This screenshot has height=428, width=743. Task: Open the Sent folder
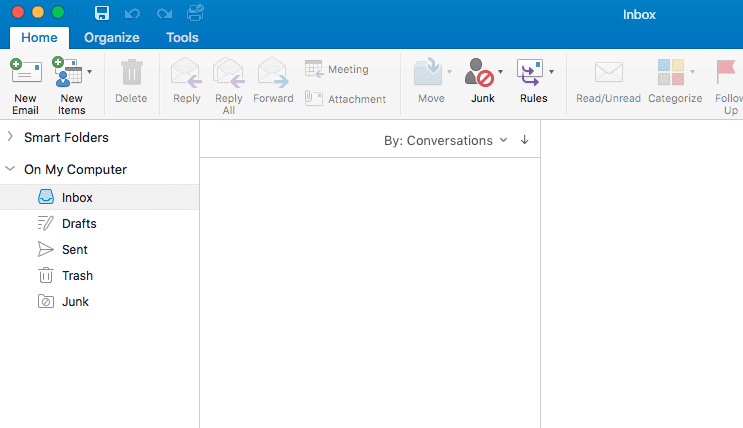pyautogui.click(x=100, y=249)
